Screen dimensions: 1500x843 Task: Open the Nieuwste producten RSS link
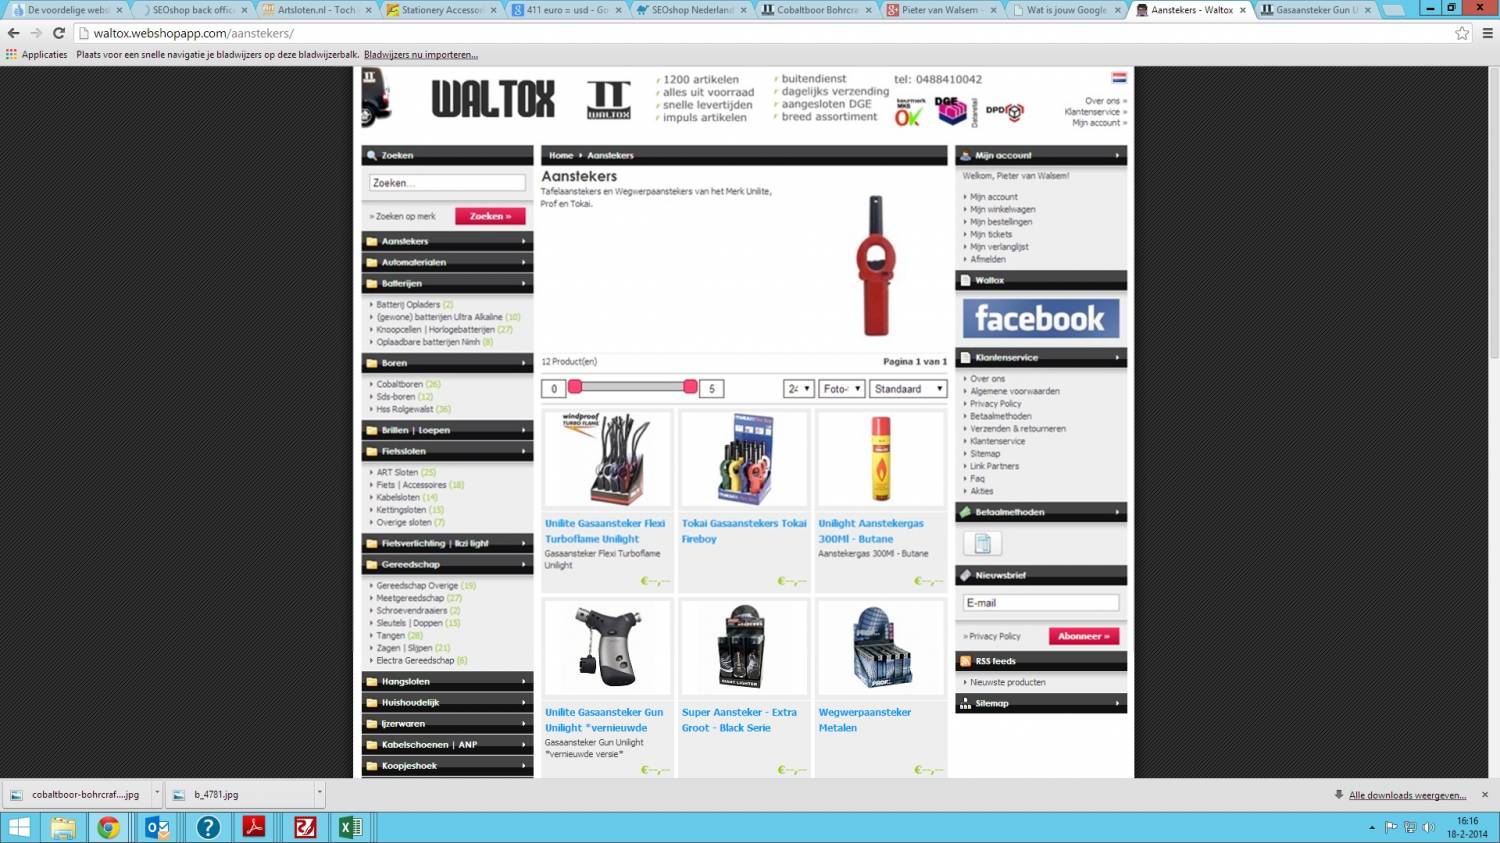pyautogui.click(x=1007, y=683)
